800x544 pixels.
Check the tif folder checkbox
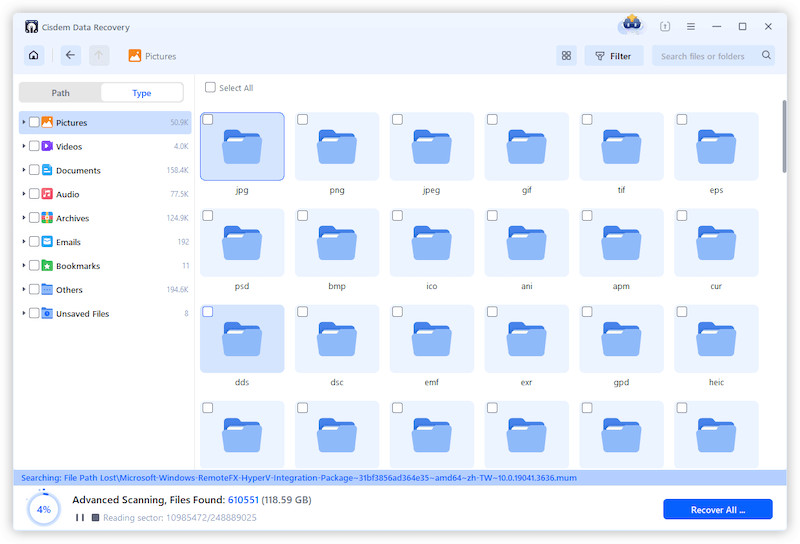[x=587, y=119]
